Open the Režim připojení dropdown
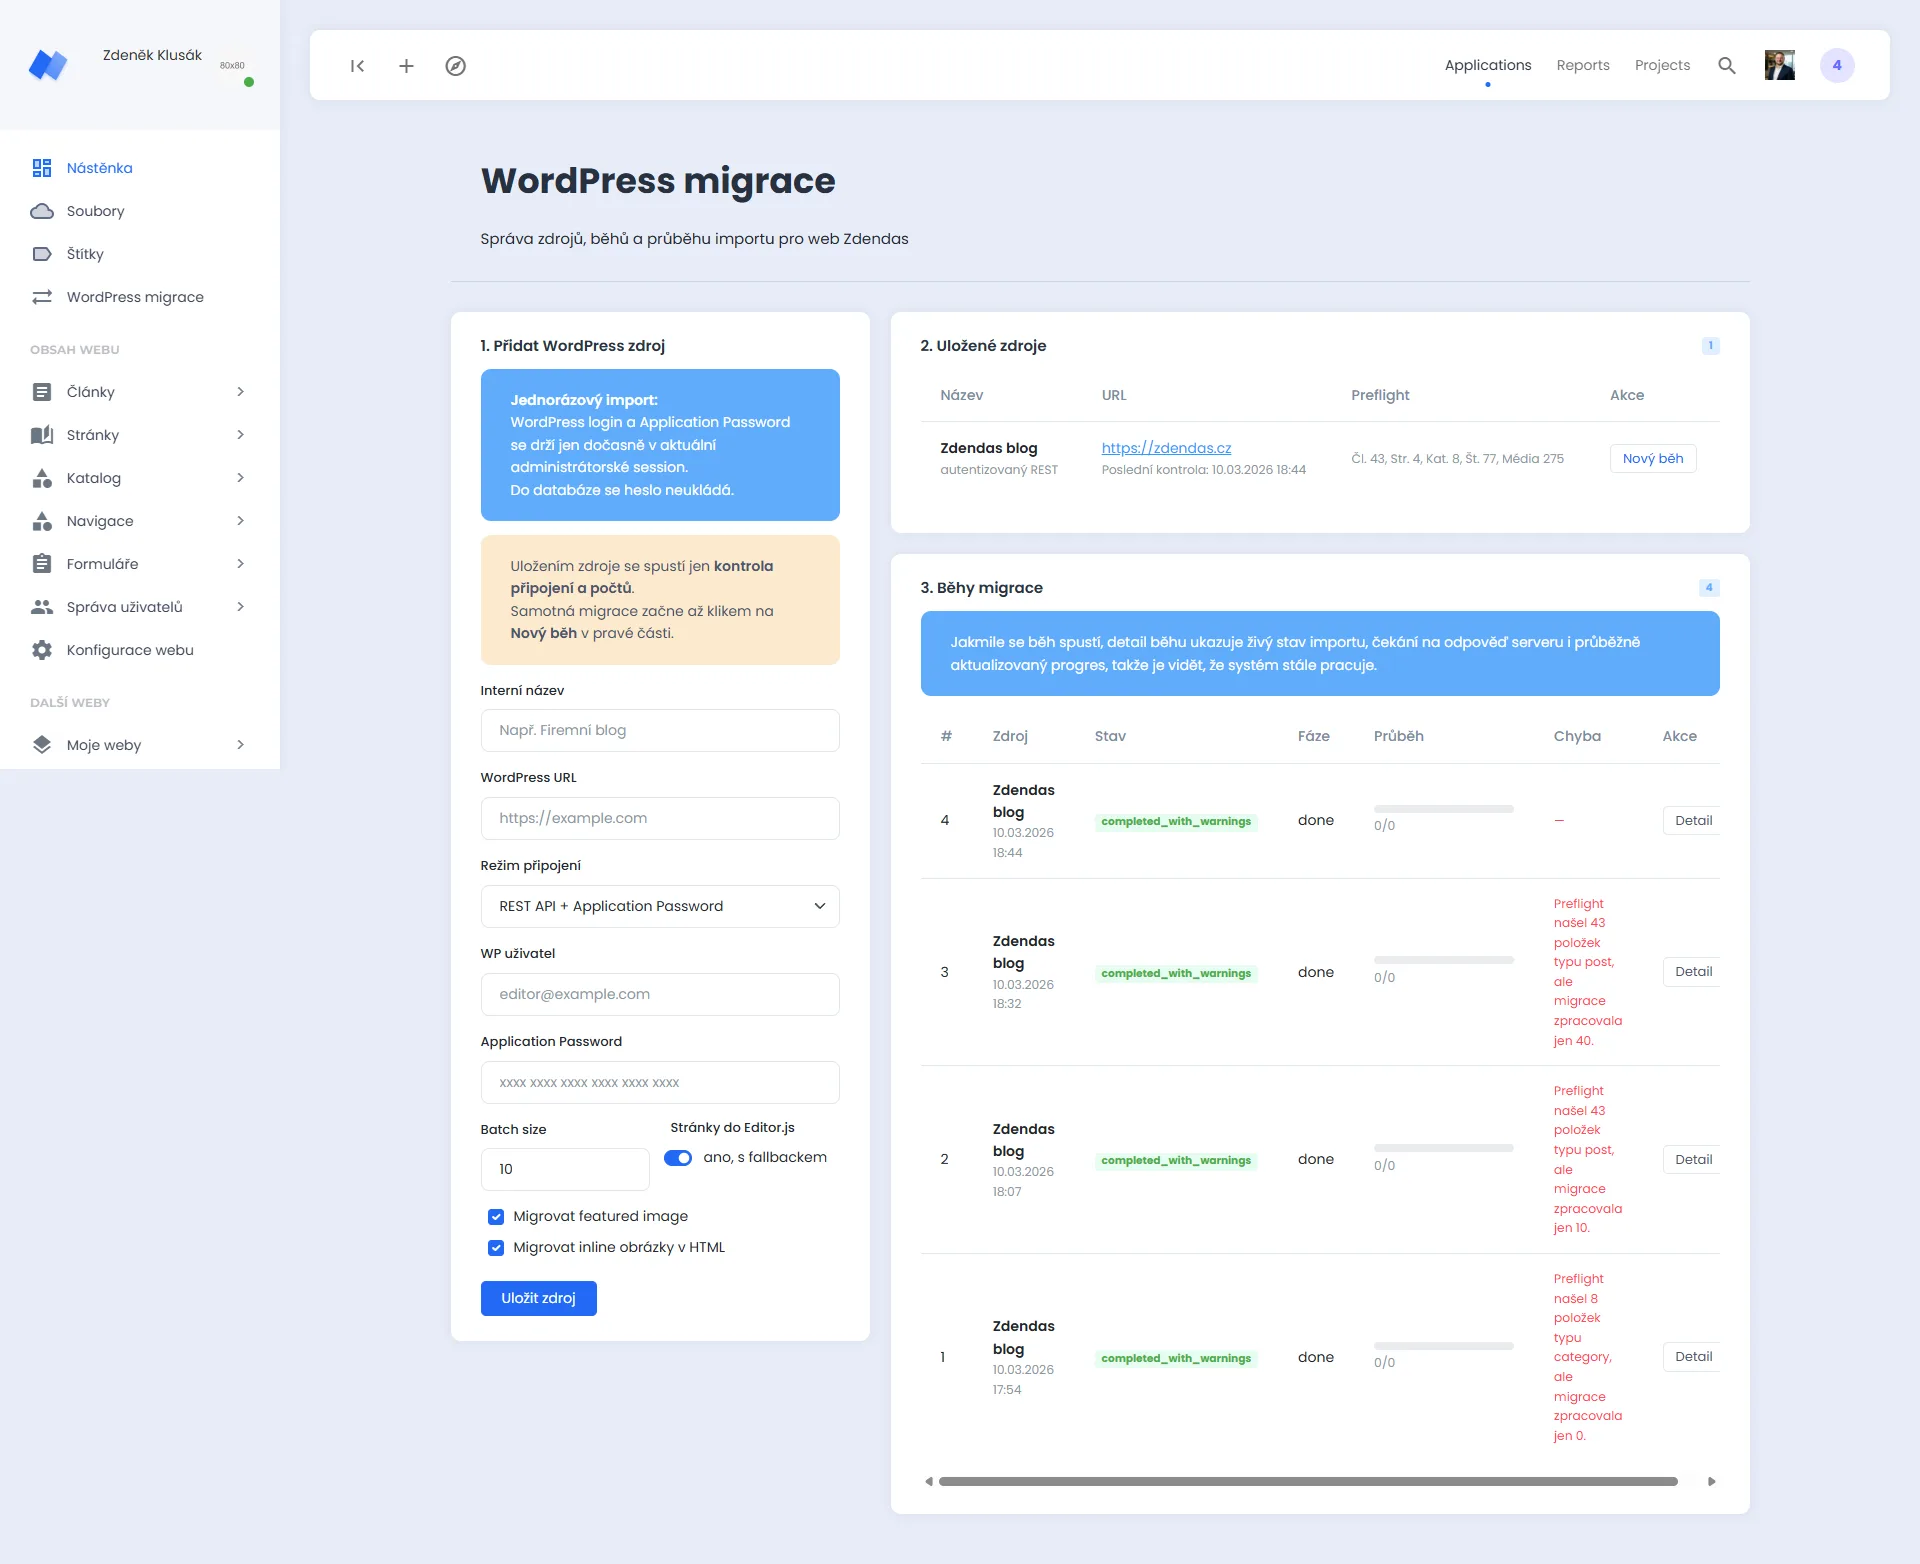The image size is (1920, 1564). coord(660,906)
